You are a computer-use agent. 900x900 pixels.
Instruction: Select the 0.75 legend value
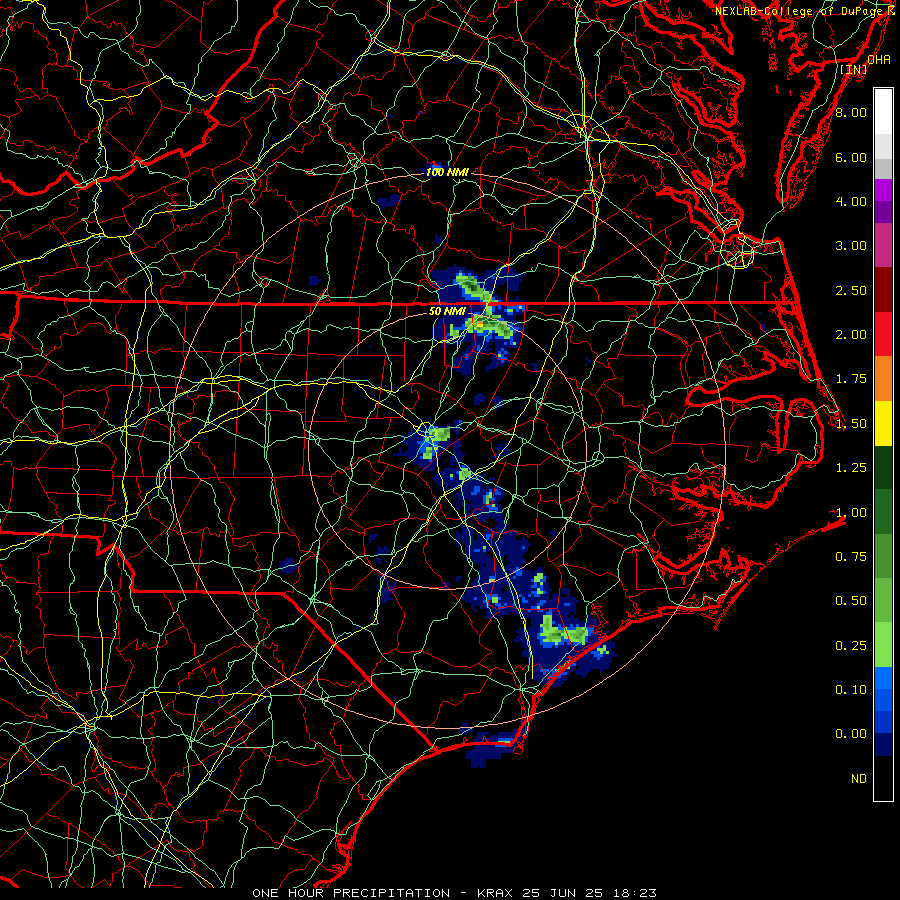pyautogui.click(x=851, y=557)
